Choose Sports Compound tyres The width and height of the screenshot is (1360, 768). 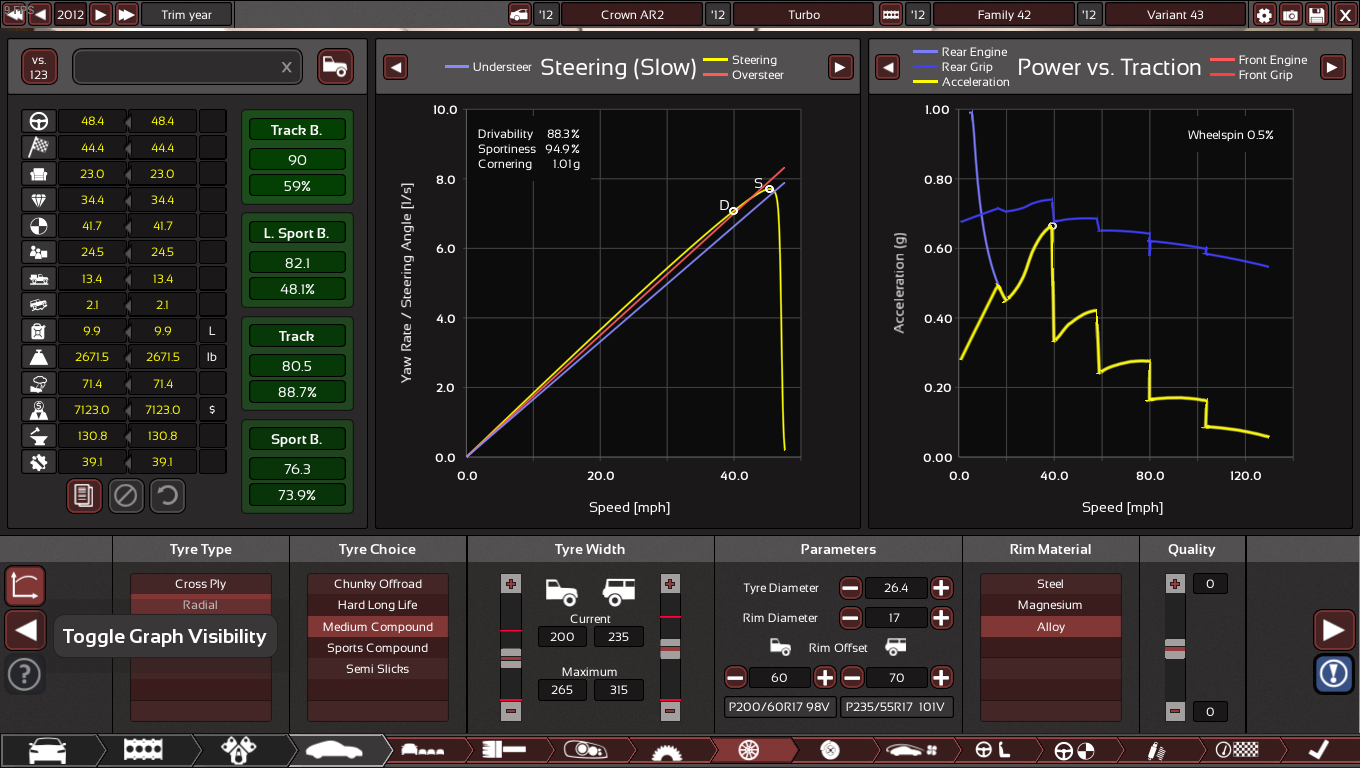378,648
